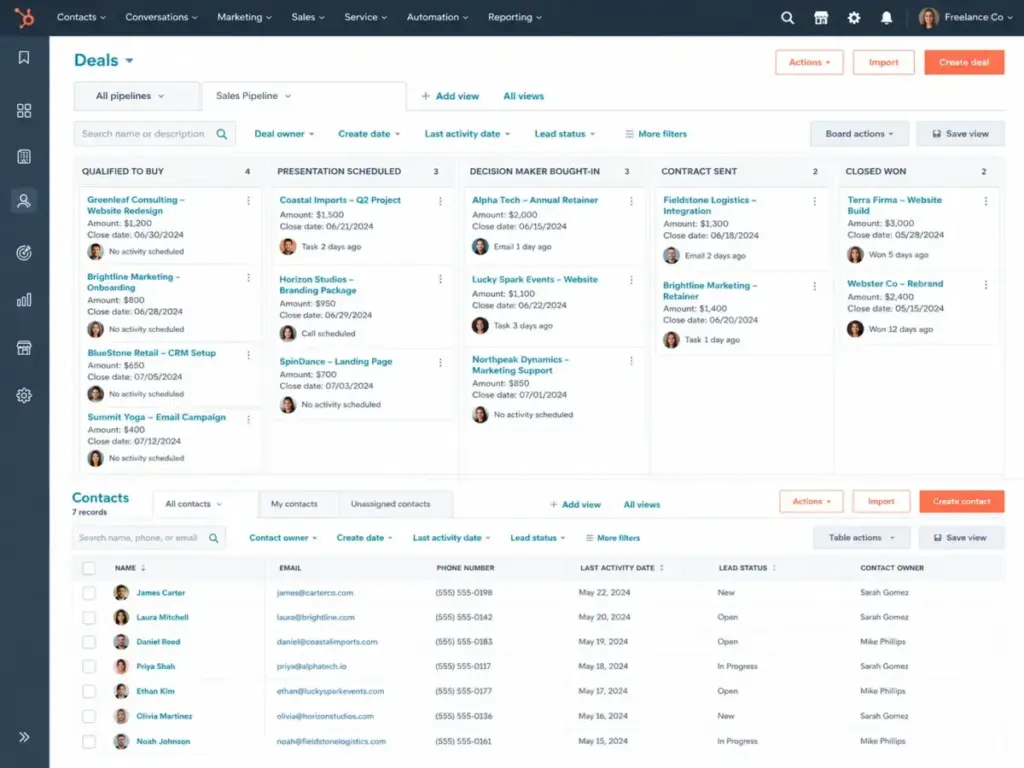
Task: Expand the Deals title dropdown
Action: [x=129, y=61]
